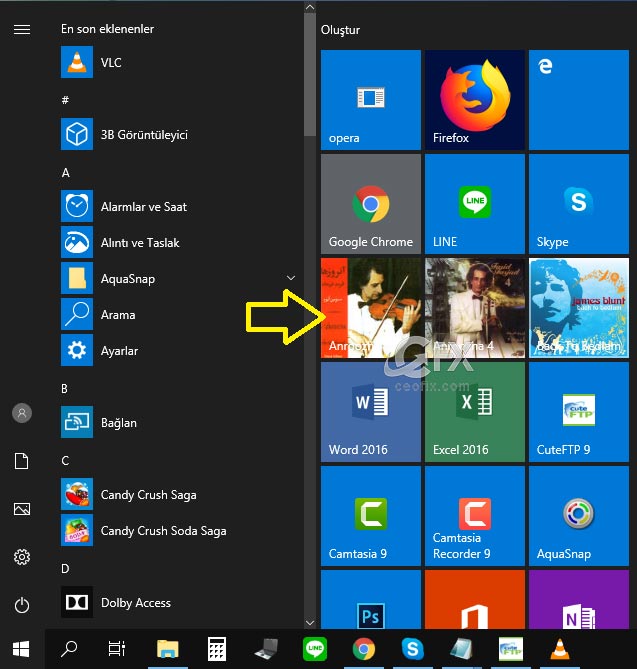
Task: Open VLC from taskbar
Action: click(560, 649)
